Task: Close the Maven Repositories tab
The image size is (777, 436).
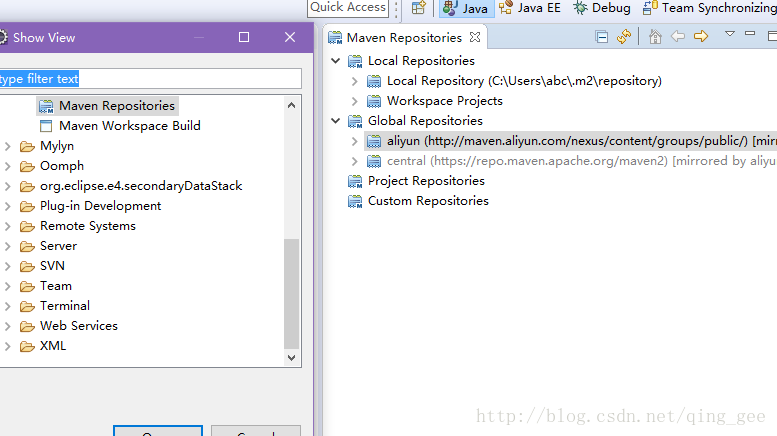Action: pyautogui.click(x=475, y=37)
